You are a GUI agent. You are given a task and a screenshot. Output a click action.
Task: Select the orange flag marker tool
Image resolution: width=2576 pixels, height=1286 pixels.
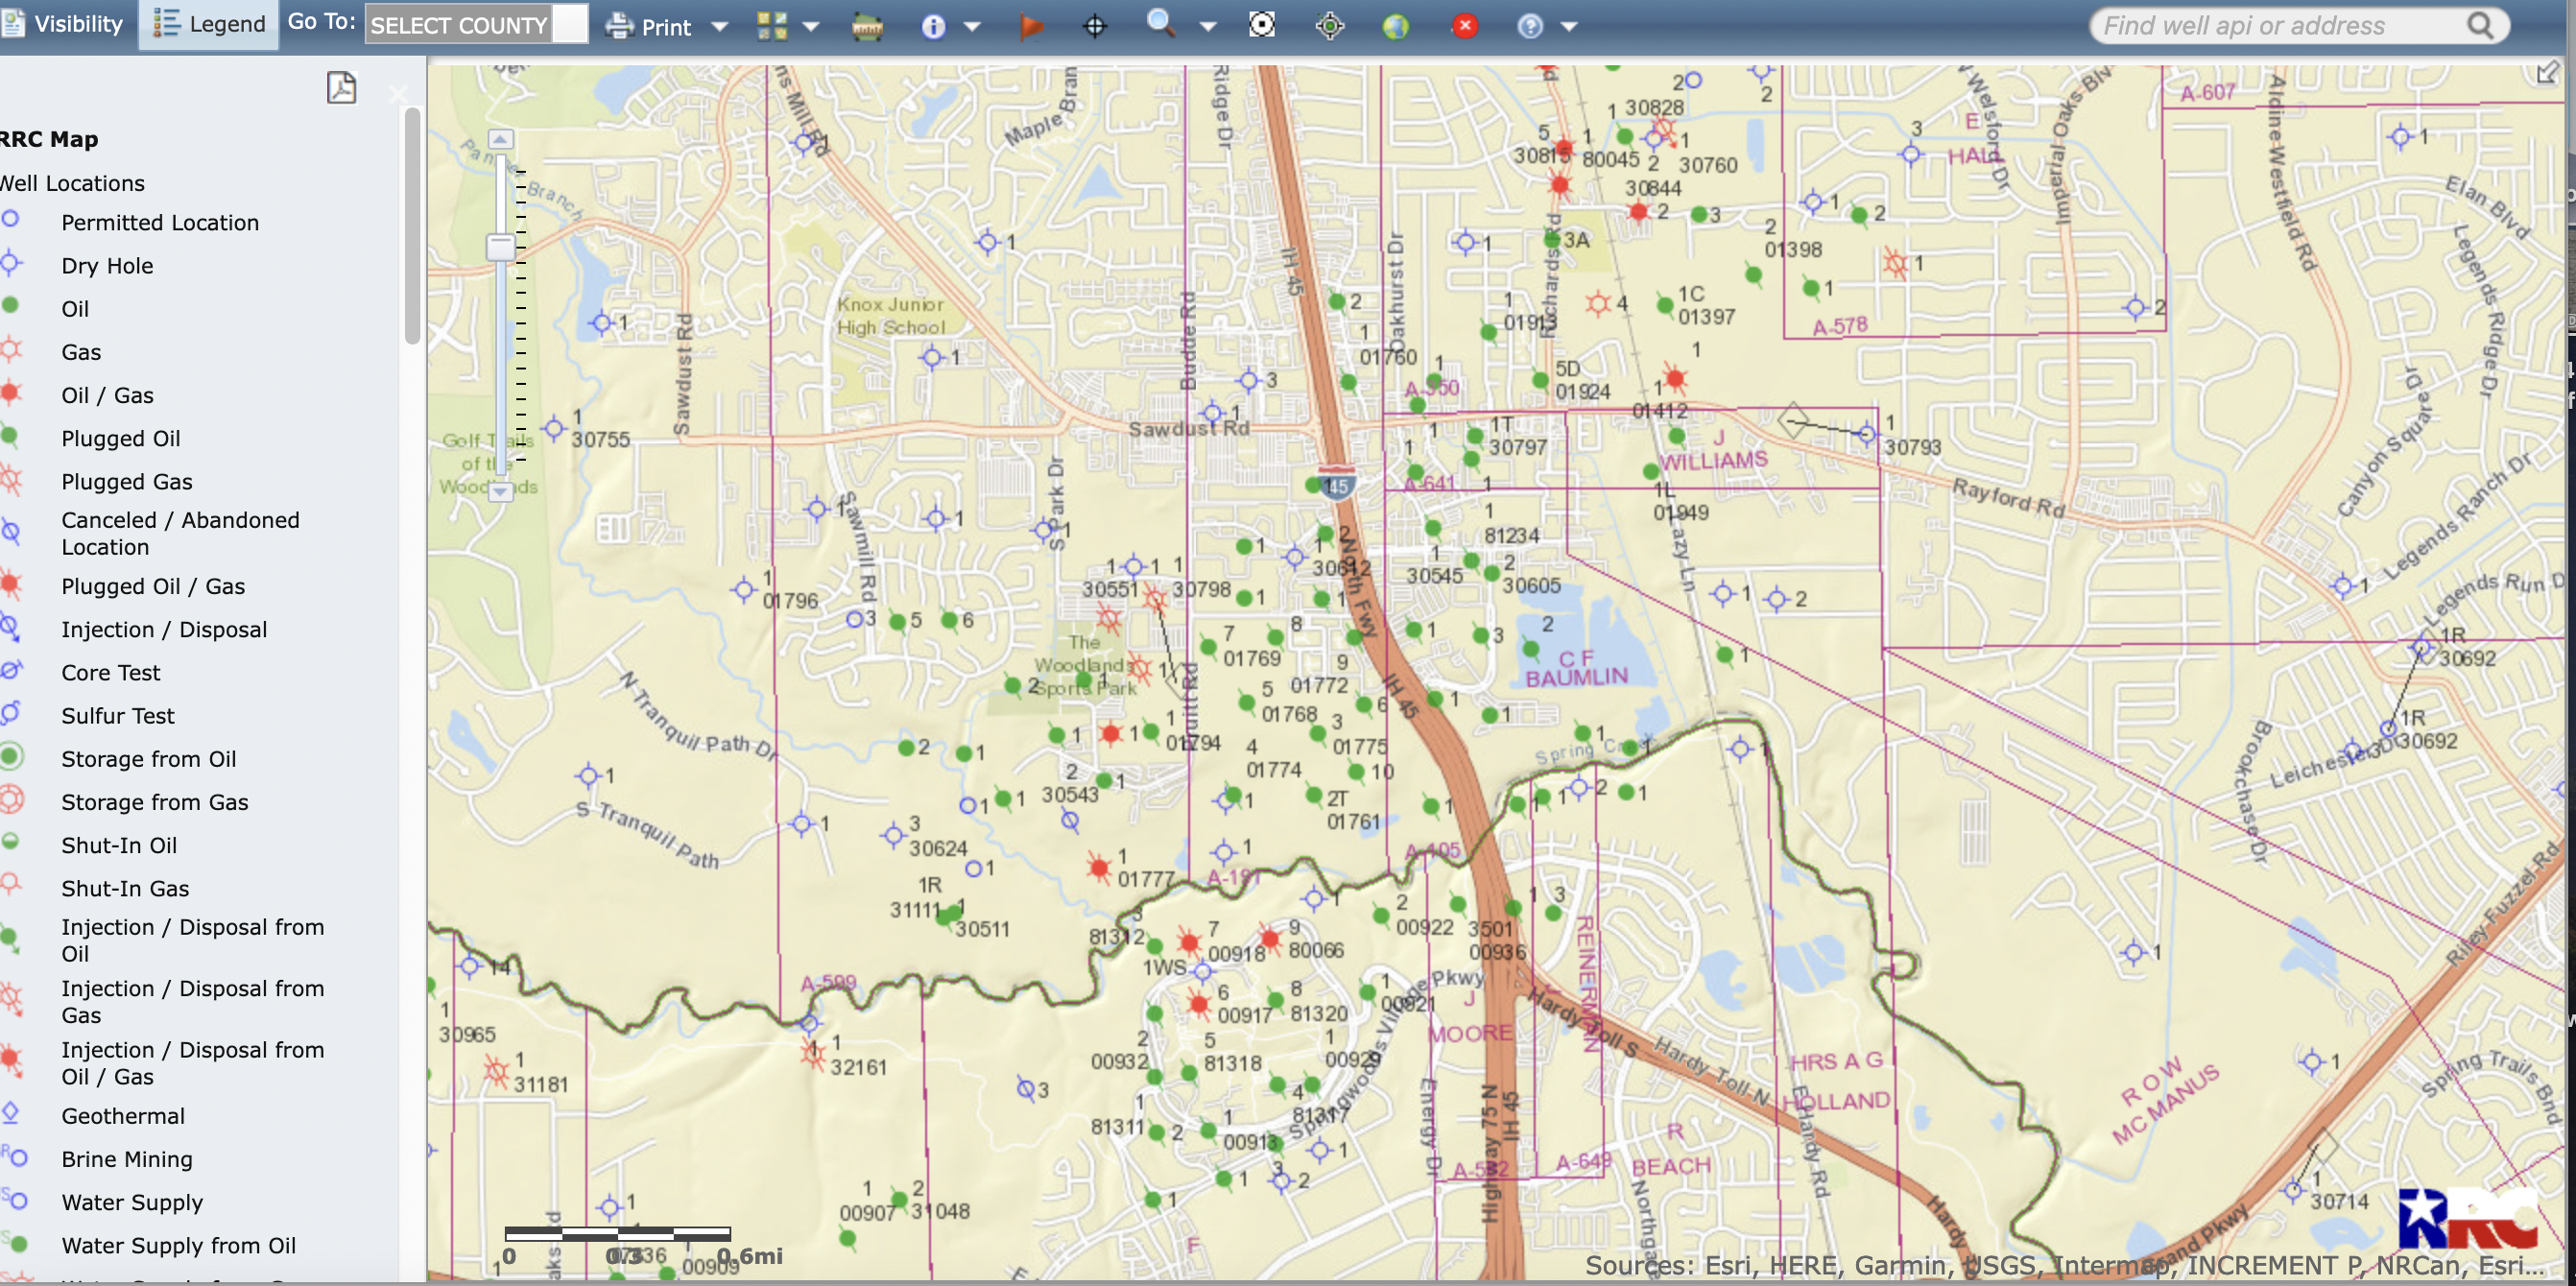pos(1032,25)
